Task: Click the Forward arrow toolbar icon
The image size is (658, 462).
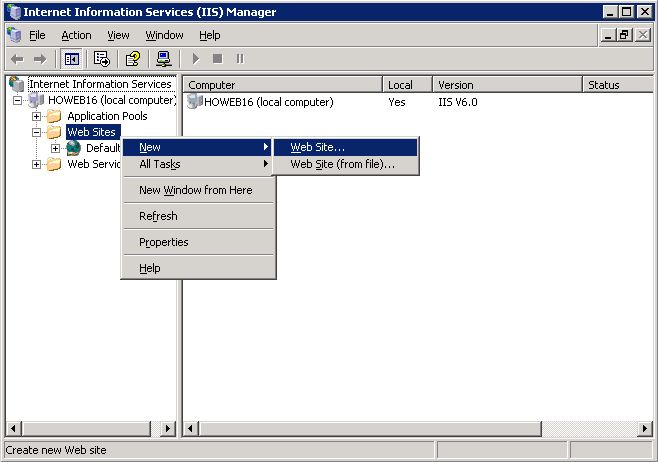Action: click(x=40, y=59)
